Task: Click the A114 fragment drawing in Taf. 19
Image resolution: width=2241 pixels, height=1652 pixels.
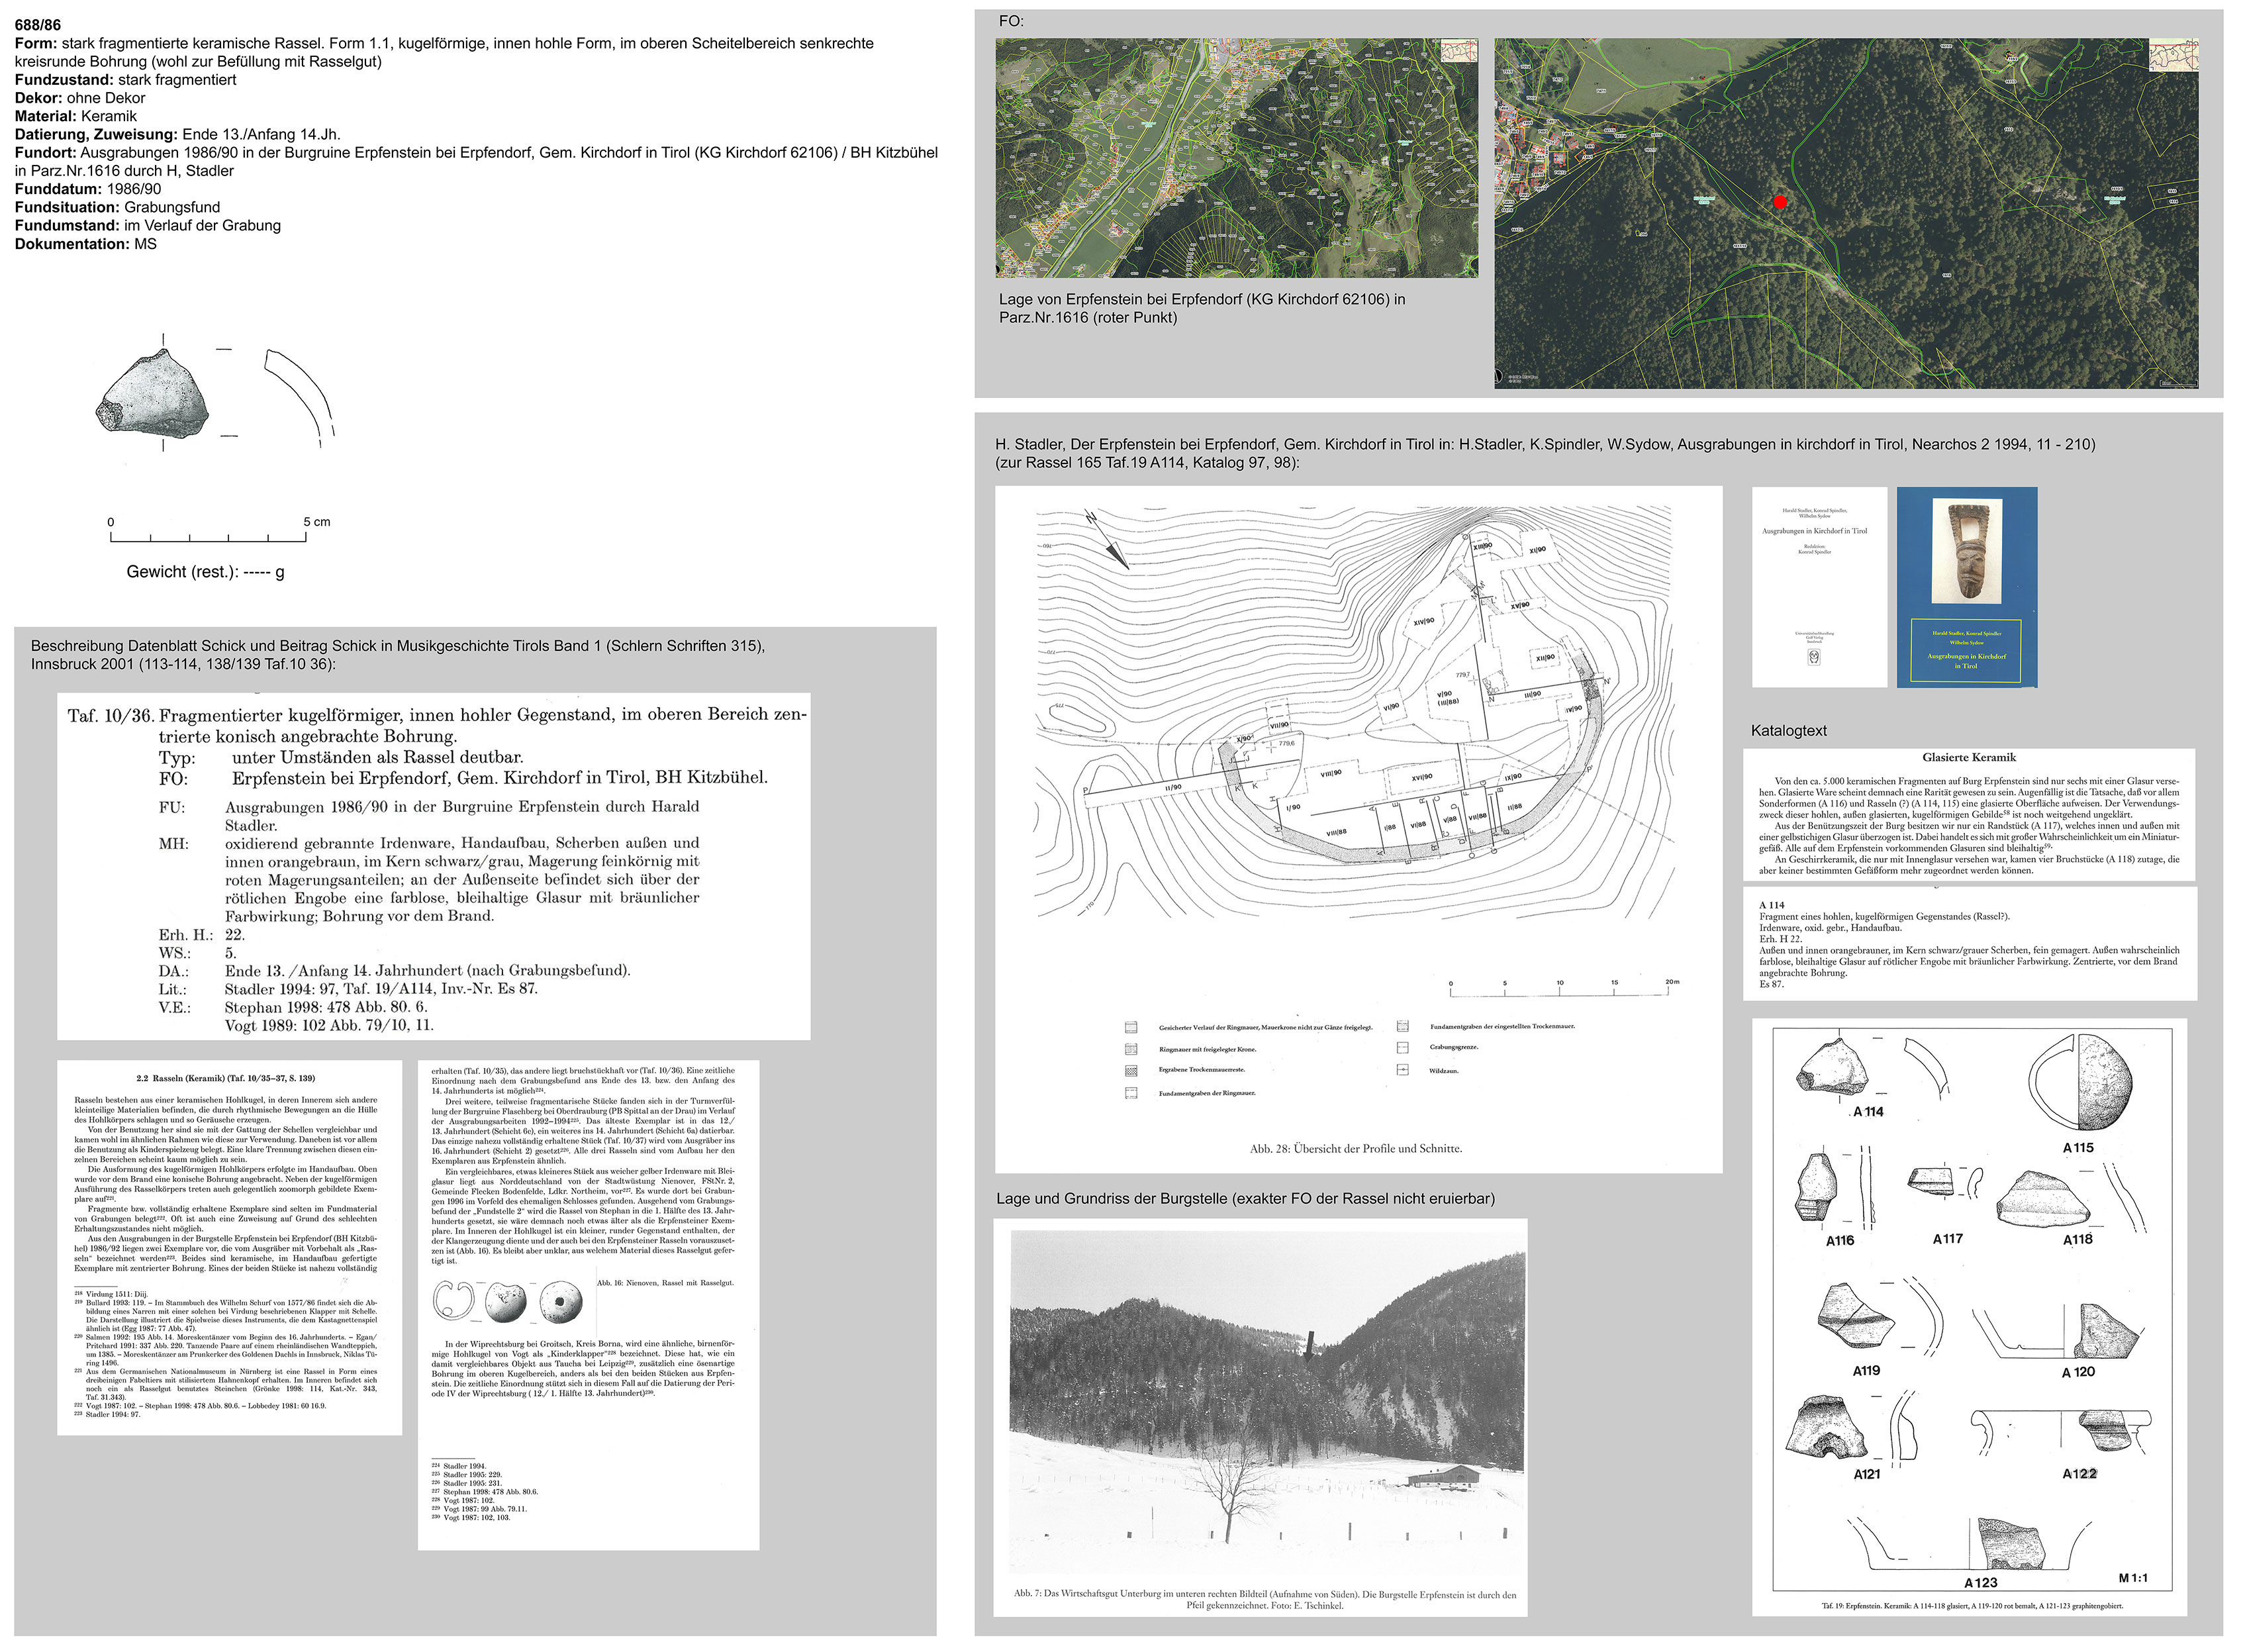Action: pyautogui.click(x=1832, y=1069)
